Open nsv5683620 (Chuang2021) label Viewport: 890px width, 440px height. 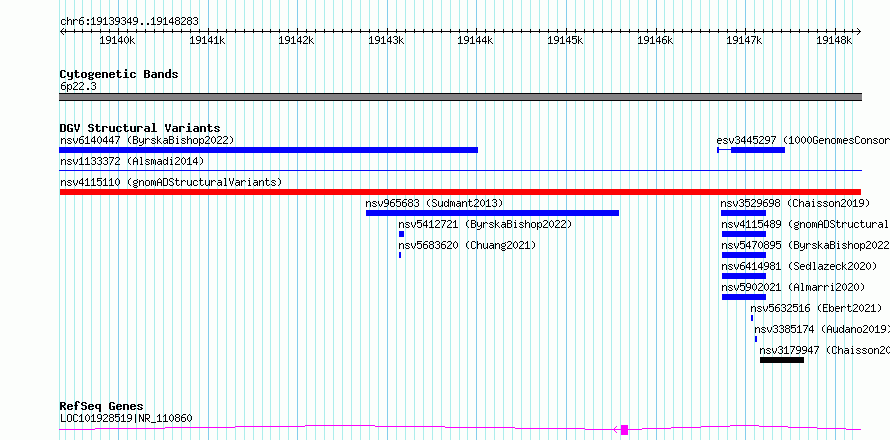click(467, 245)
